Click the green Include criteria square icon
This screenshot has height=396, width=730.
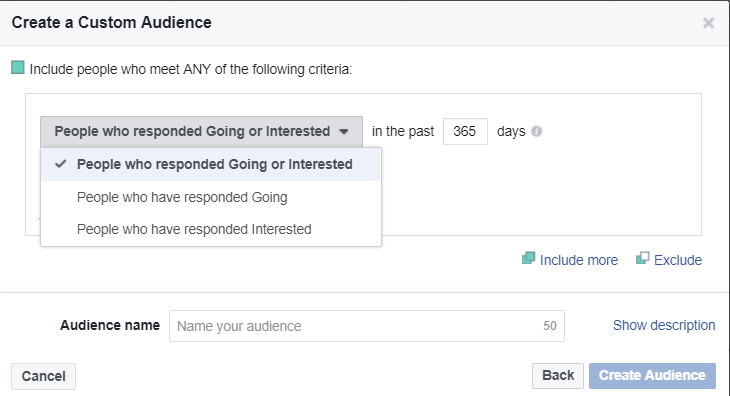(18, 67)
